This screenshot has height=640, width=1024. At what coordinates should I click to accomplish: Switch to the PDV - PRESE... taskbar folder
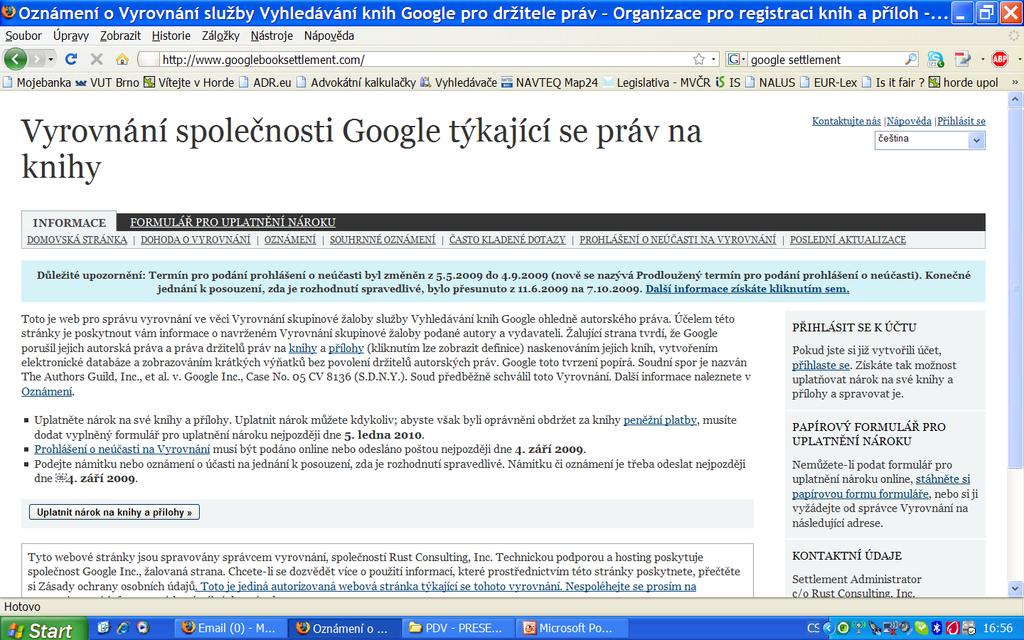pos(459,628)
